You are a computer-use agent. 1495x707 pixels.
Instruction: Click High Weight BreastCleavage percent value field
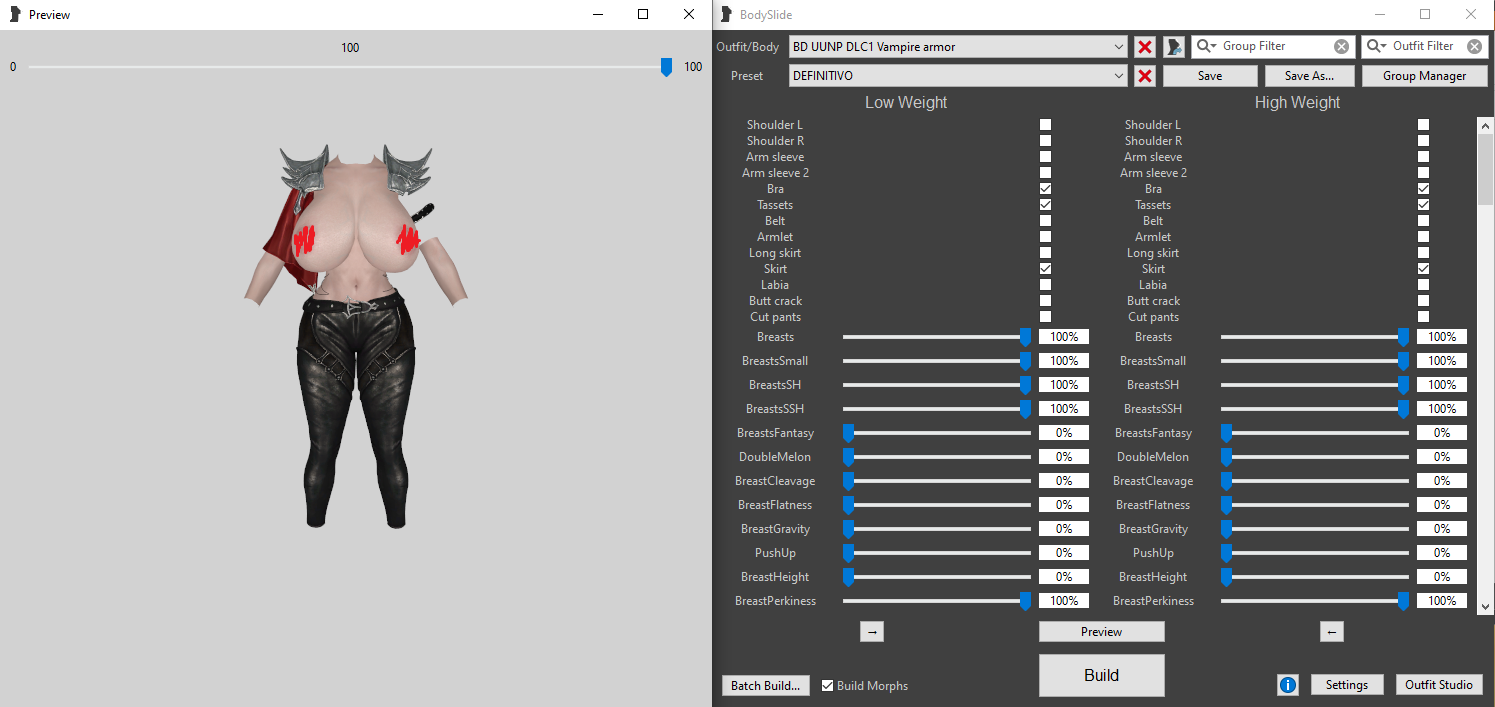(1442, 481)
